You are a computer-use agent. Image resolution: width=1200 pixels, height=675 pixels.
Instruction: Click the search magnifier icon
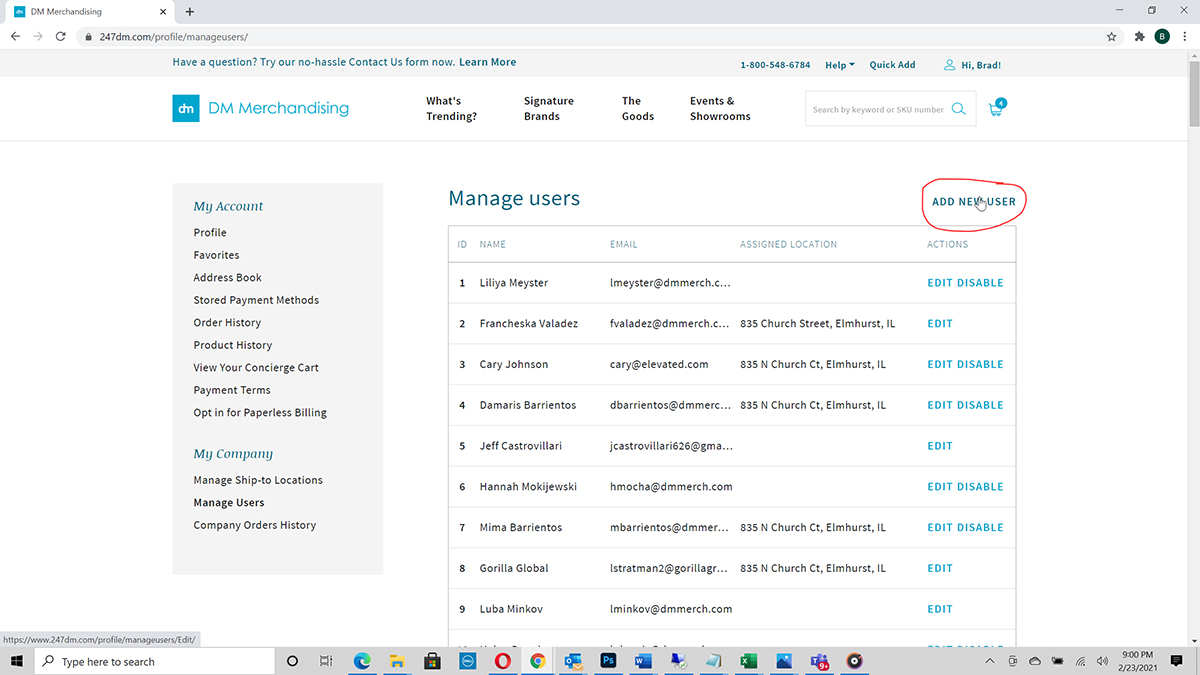(958, 109)
